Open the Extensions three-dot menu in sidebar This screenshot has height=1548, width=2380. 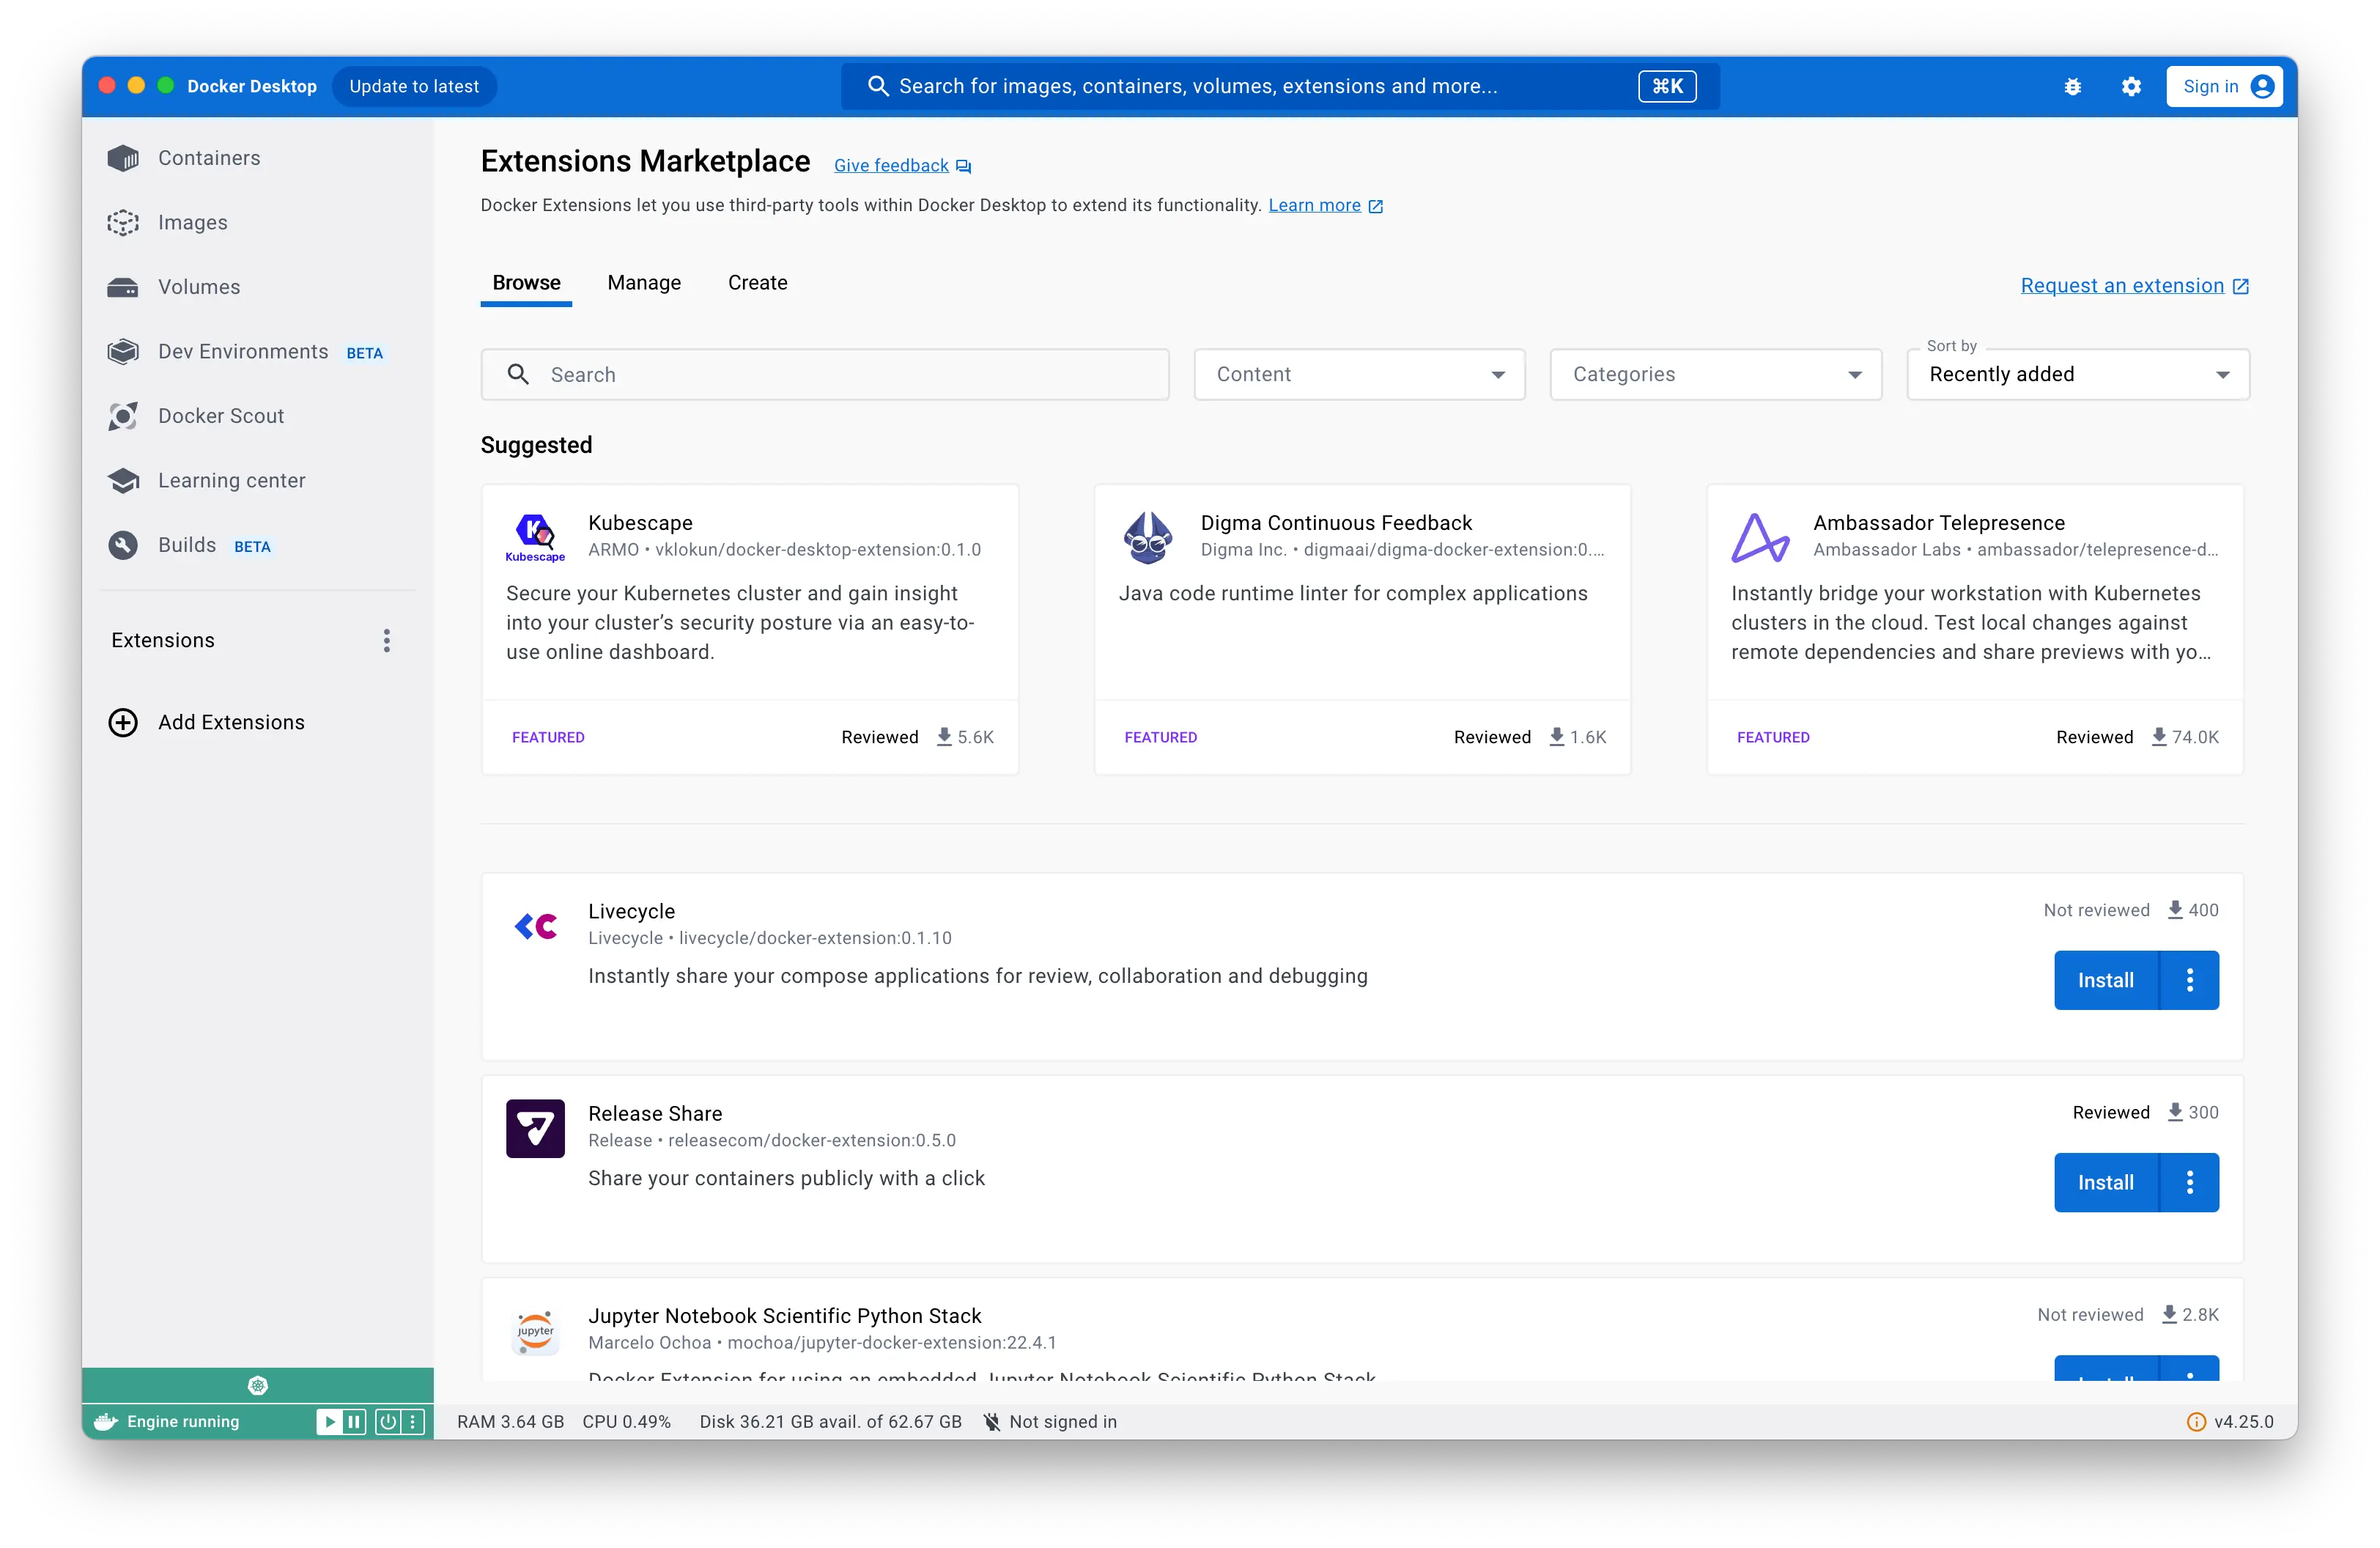pos(387,640)
